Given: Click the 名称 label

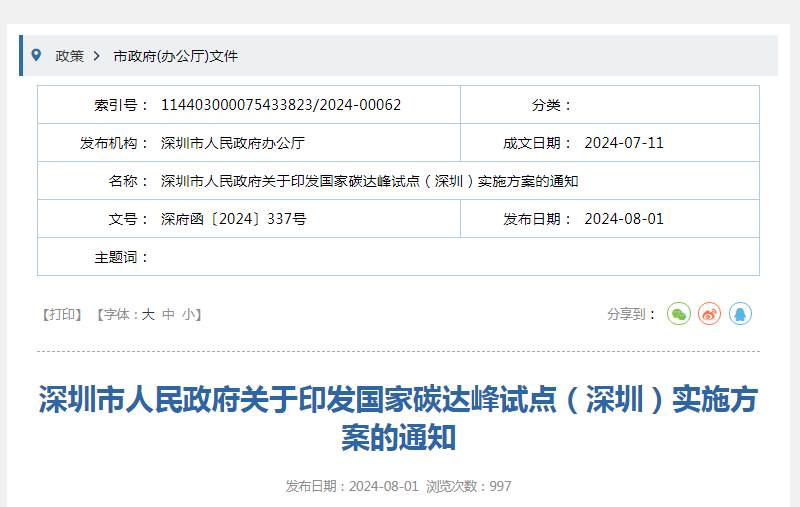Looking at the screenshot, I should click(x=128, y=181).
